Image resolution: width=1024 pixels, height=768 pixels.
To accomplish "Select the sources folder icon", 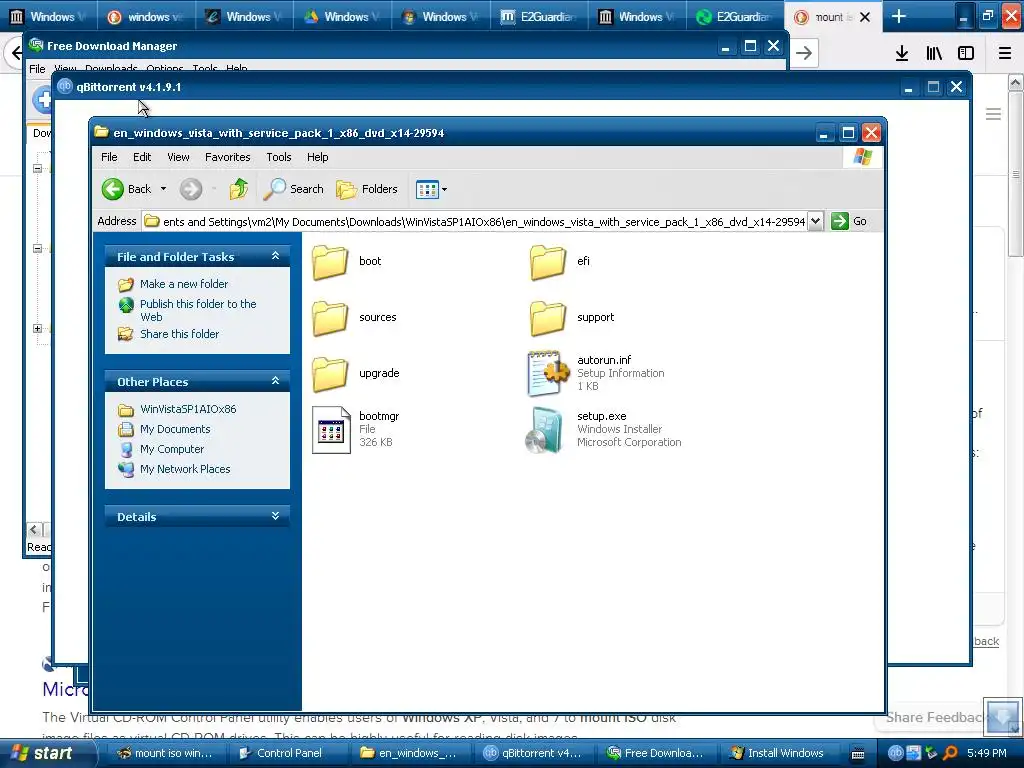I will click(330, 318).
